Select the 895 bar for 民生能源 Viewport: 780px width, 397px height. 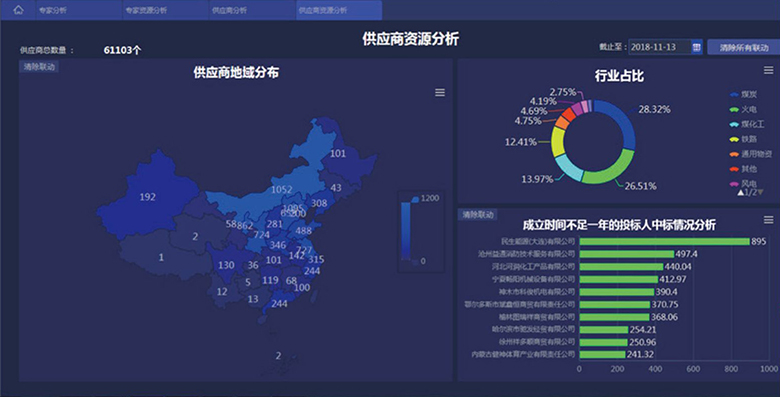coord(665,241)
